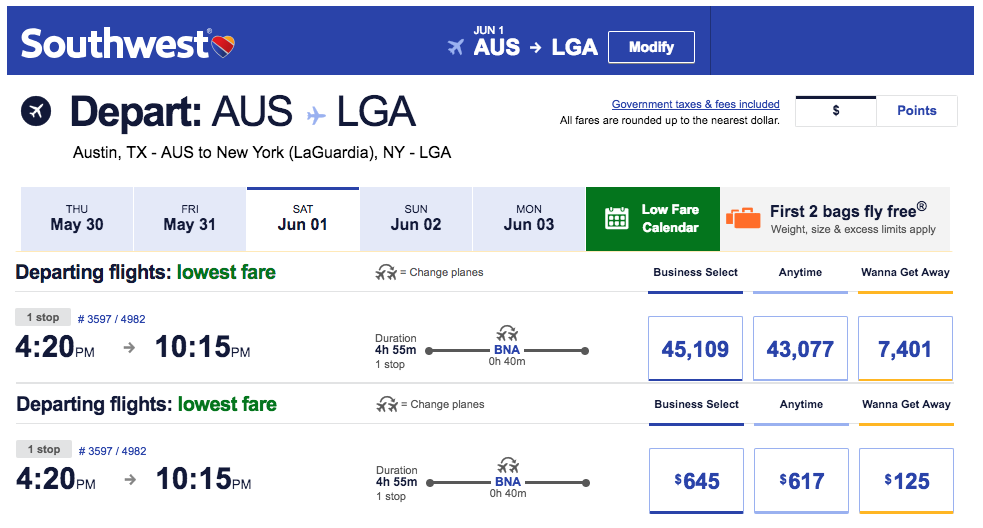
Task: Select the Sun Jun 02 date tab
Action: pyautogui.click(x=416, y=219)
